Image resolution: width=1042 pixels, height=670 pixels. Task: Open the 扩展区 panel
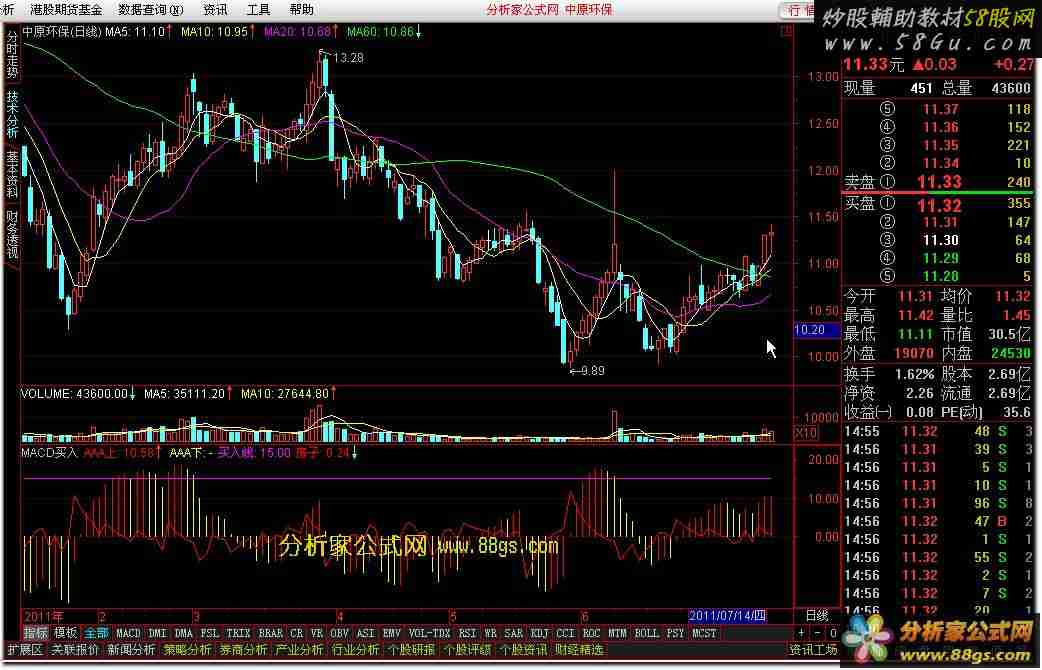click(x=25, y=649)
